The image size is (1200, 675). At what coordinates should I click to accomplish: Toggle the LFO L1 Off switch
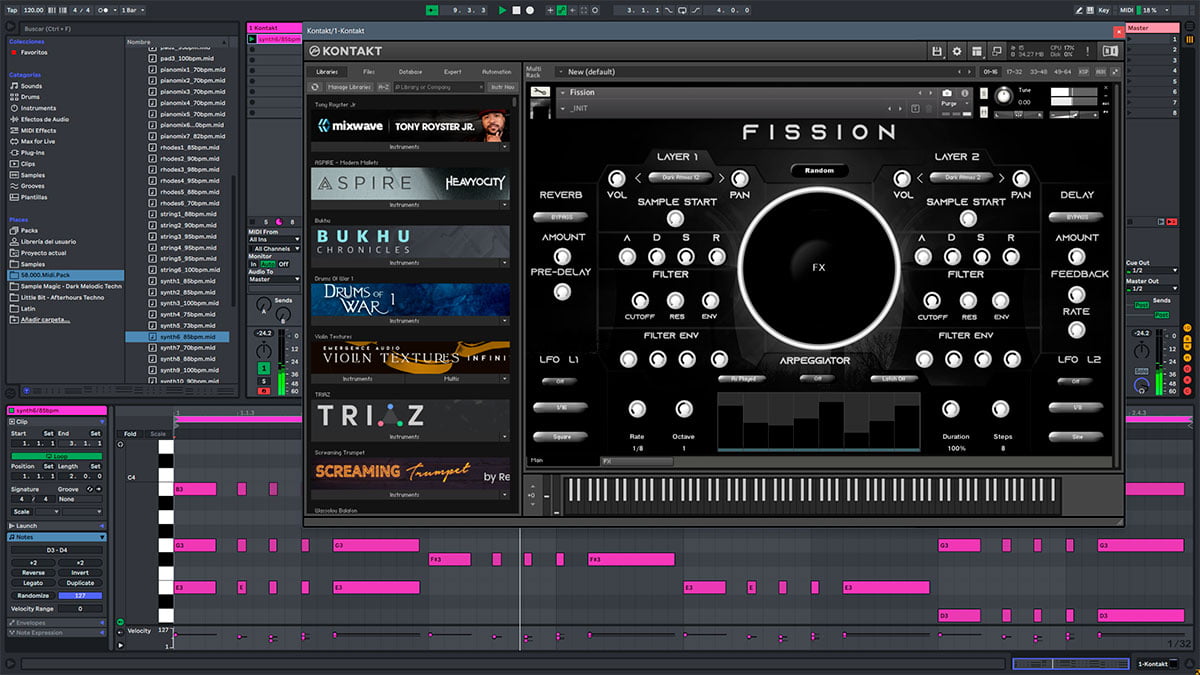560,381
